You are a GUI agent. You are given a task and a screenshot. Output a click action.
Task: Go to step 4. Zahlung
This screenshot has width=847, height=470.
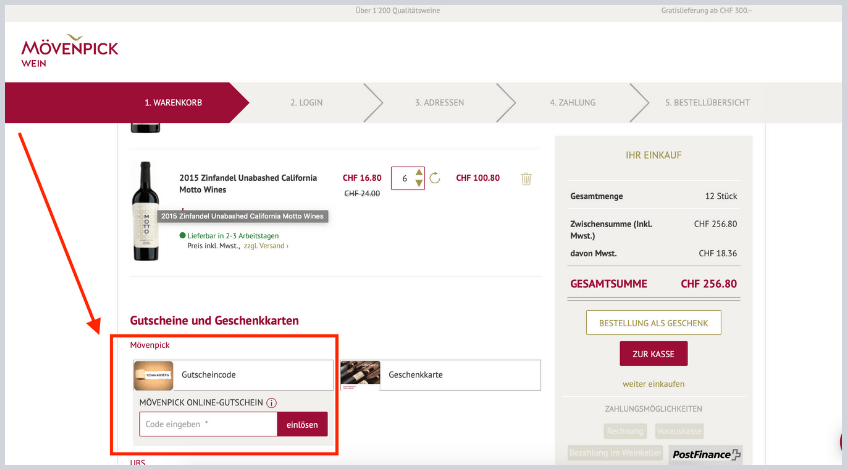point(573,103)
